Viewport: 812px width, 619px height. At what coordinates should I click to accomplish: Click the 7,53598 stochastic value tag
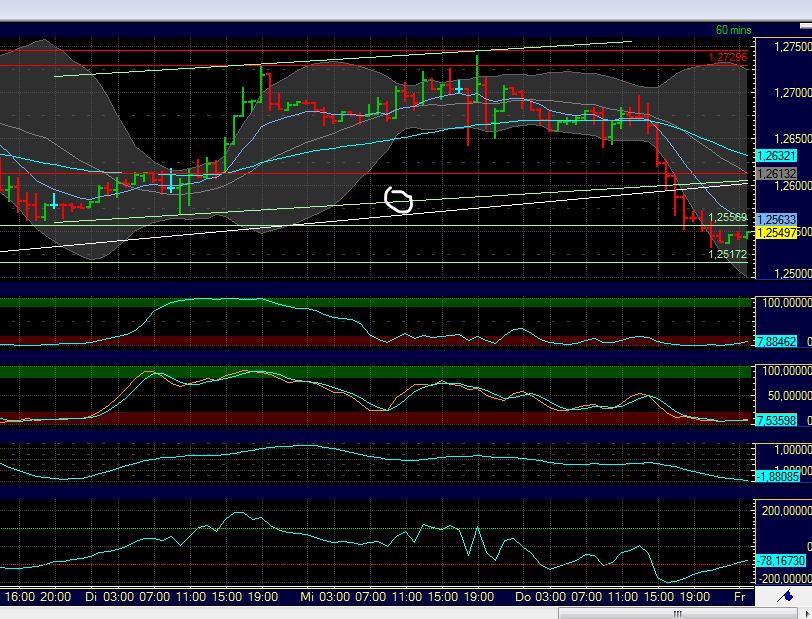[776, 420]
